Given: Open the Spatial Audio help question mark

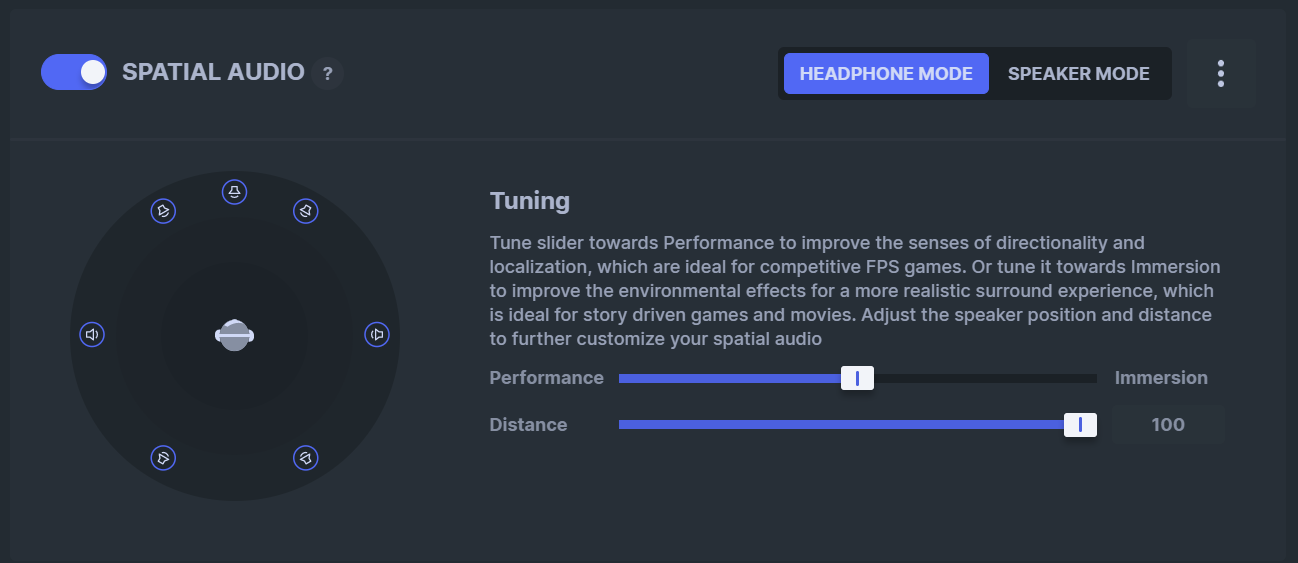Looking at the screenshot, I should point(327,74).
